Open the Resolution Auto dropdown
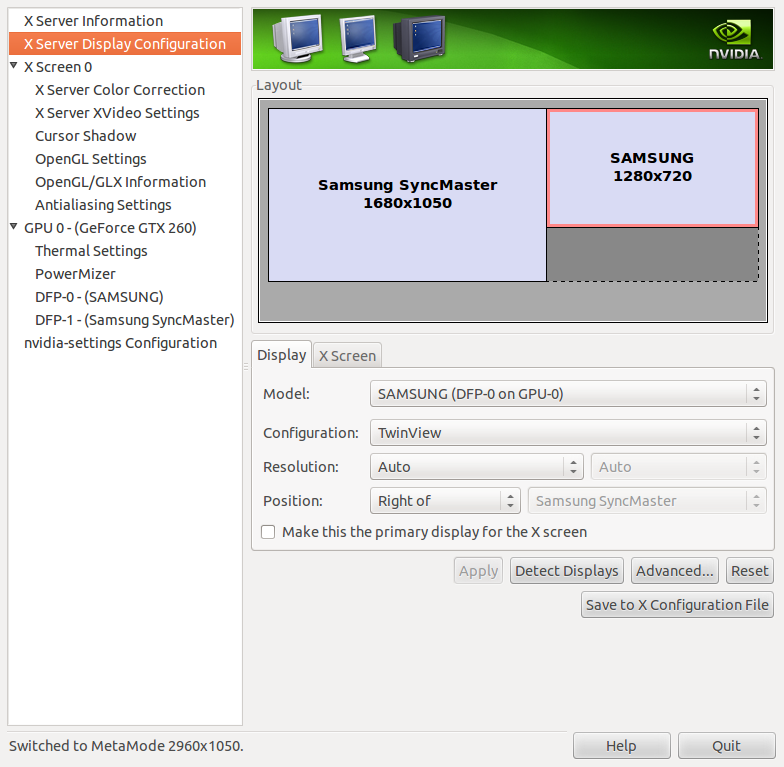 pyautogui.click(x=476, y=467)
